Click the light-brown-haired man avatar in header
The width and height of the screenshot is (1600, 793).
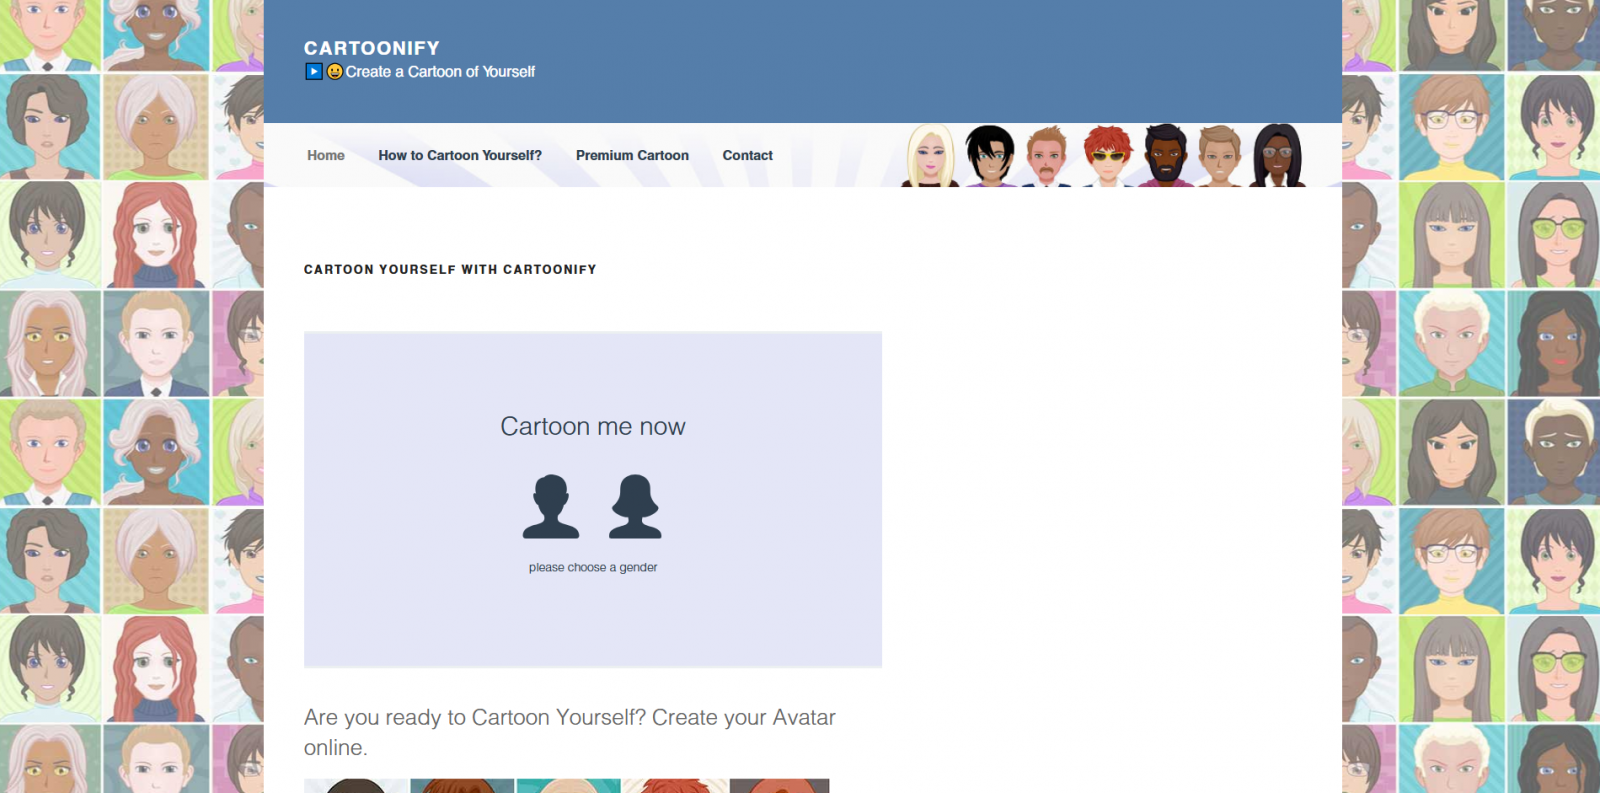(x=1220, y=157)
